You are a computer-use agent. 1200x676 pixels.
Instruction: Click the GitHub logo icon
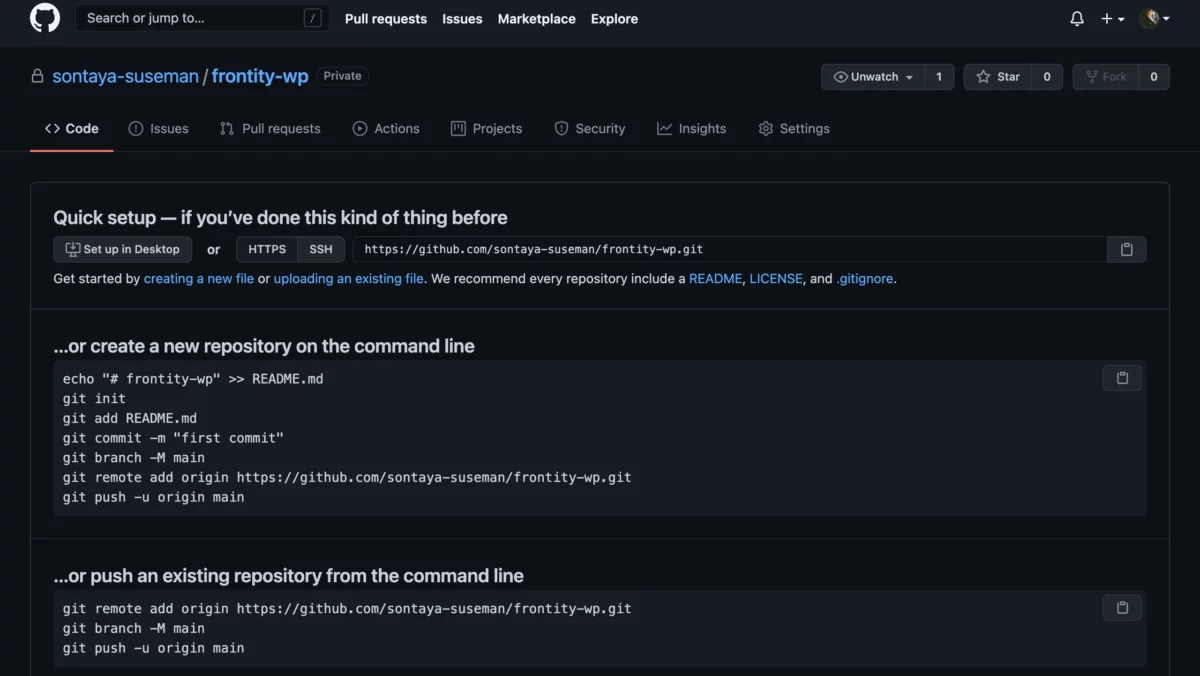point(45,18)
